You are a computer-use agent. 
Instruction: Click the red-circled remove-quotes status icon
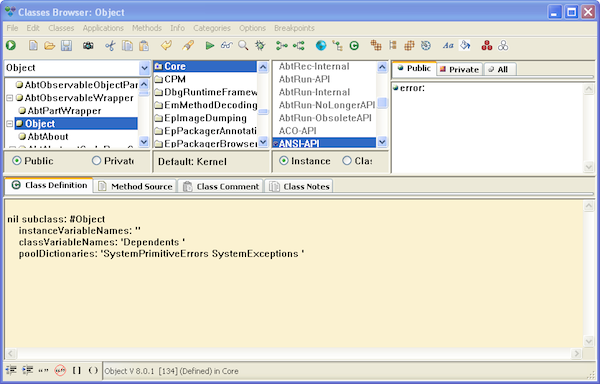click(x=60, y=370)
